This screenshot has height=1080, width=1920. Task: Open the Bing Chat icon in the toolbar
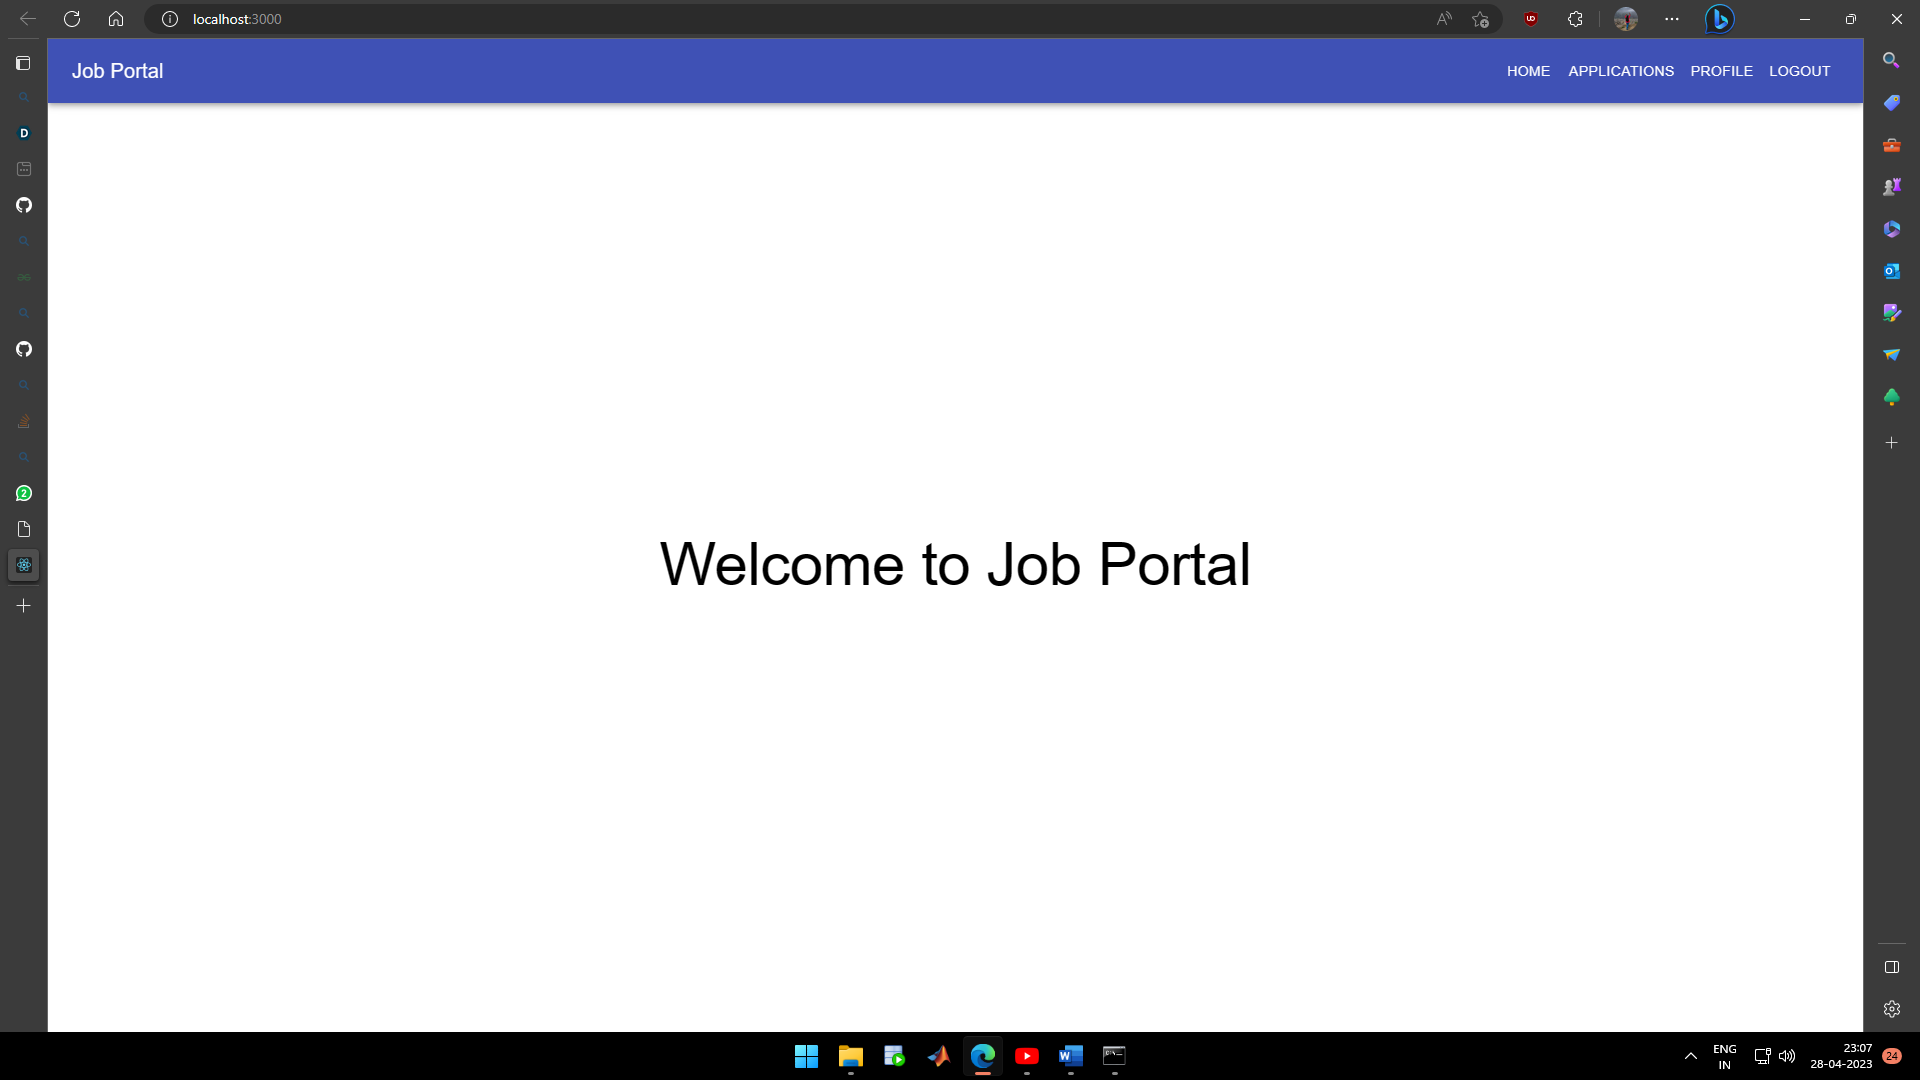1719,18
